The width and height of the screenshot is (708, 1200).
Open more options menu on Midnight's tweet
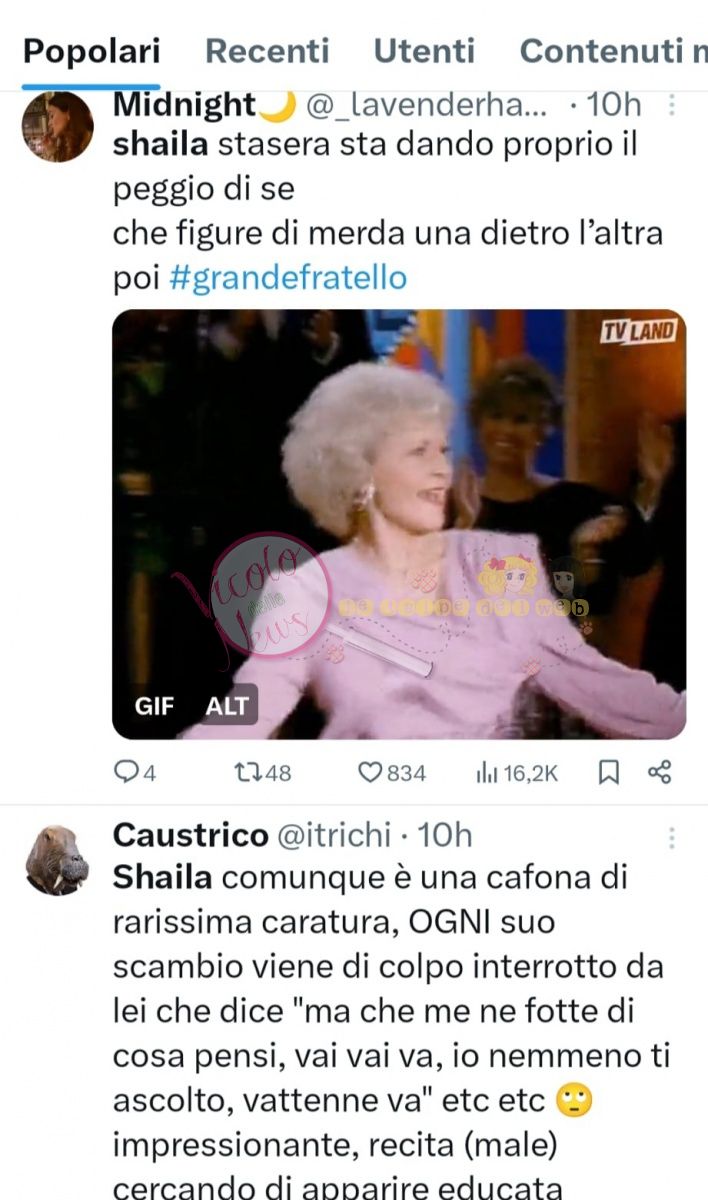click(x=672, y=106)
